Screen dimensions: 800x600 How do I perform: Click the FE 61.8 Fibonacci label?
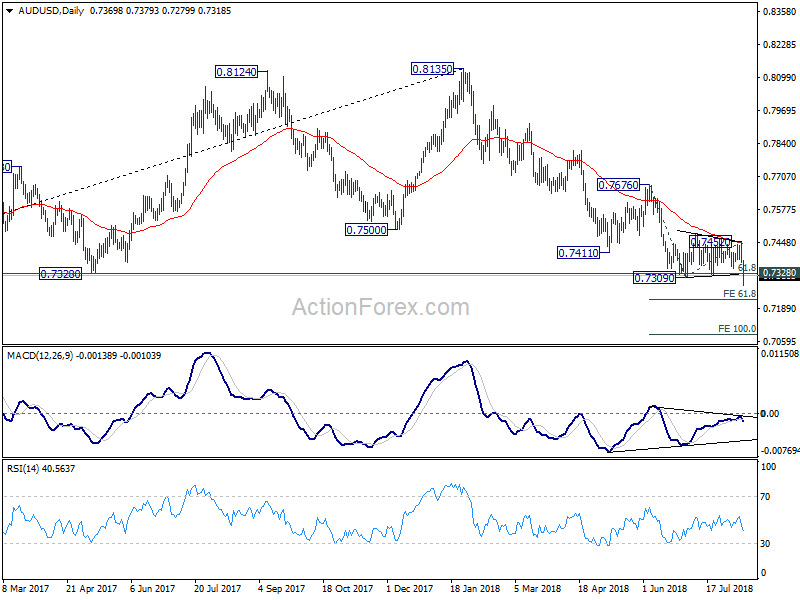739,293
